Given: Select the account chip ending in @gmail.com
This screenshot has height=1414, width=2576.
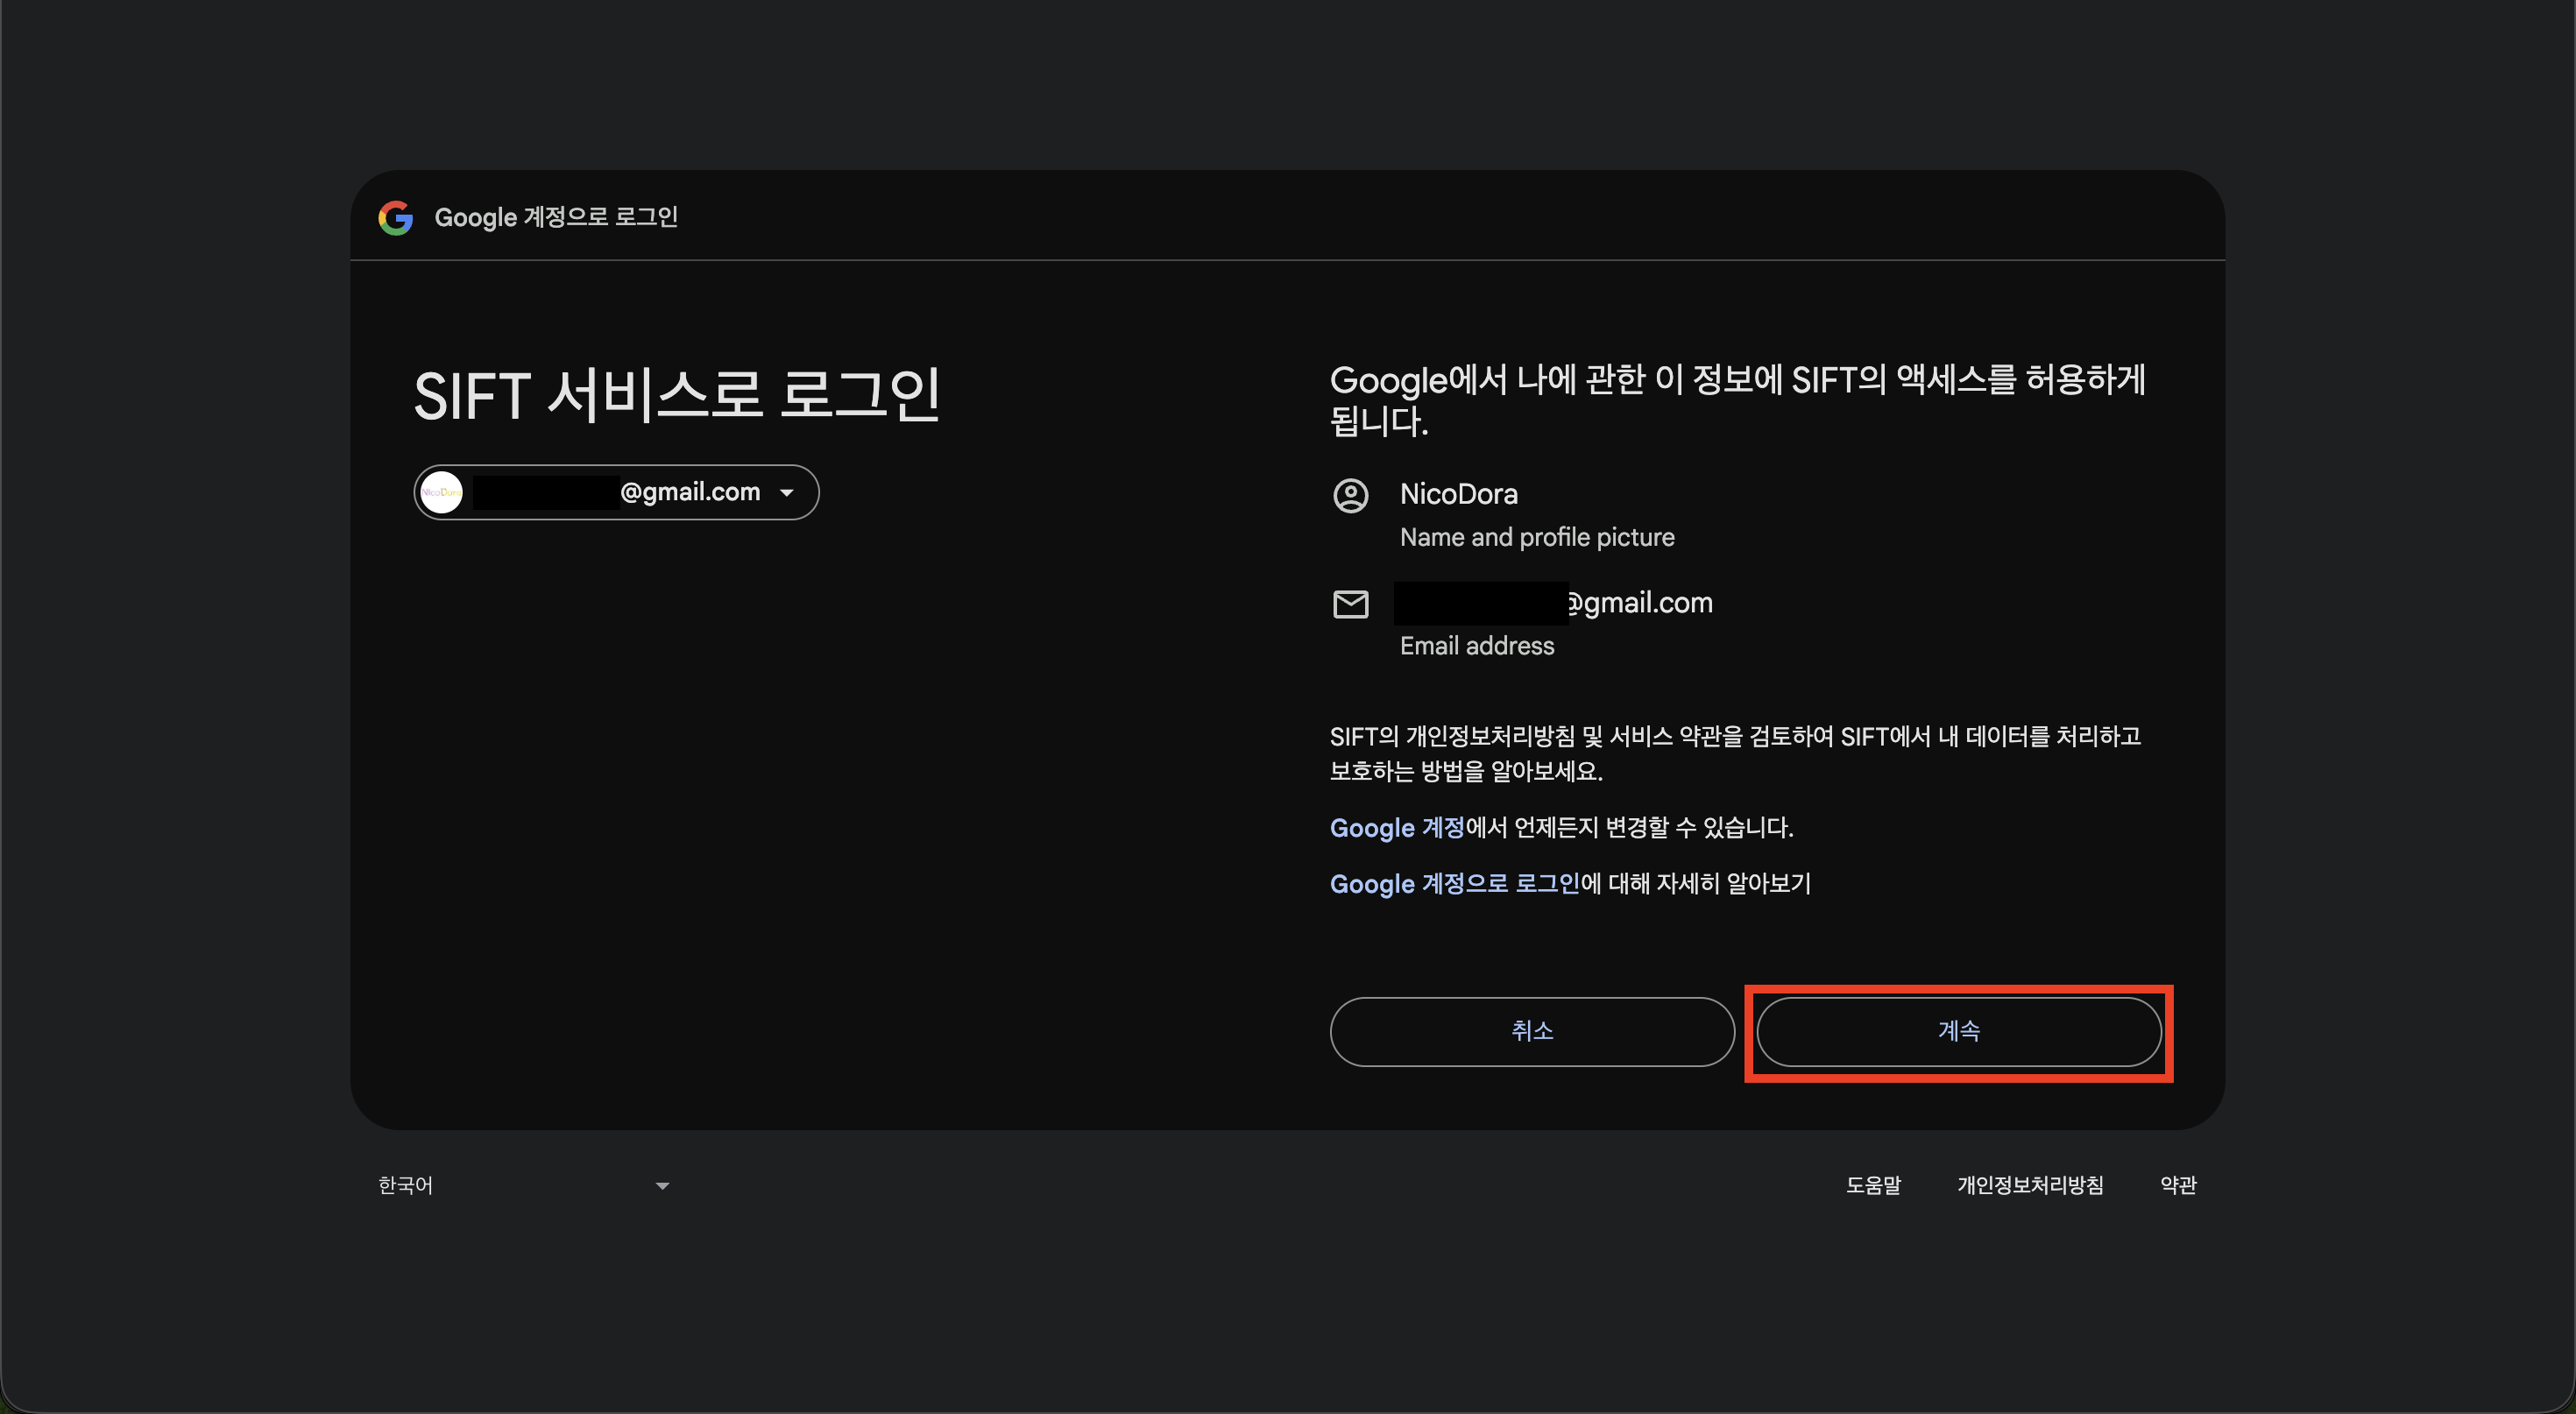Looking at the screenshot, I should pos(615,491).
